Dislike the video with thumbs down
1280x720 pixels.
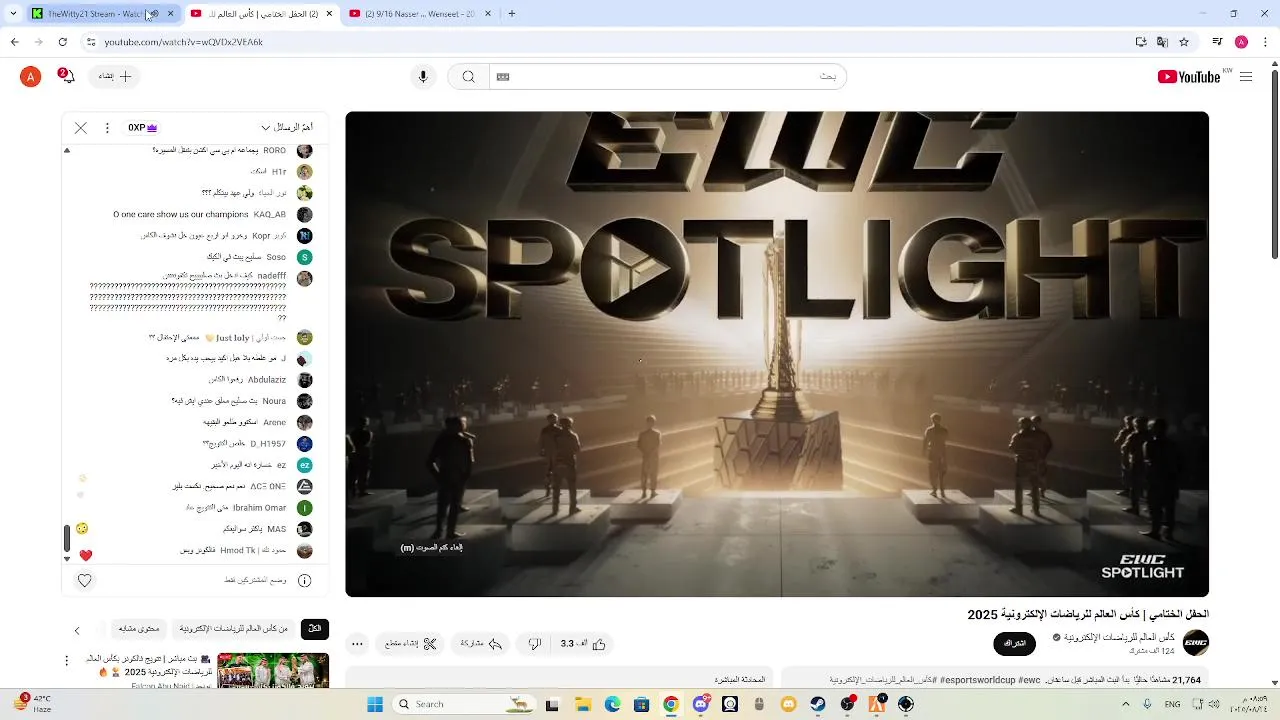point(535,644)
